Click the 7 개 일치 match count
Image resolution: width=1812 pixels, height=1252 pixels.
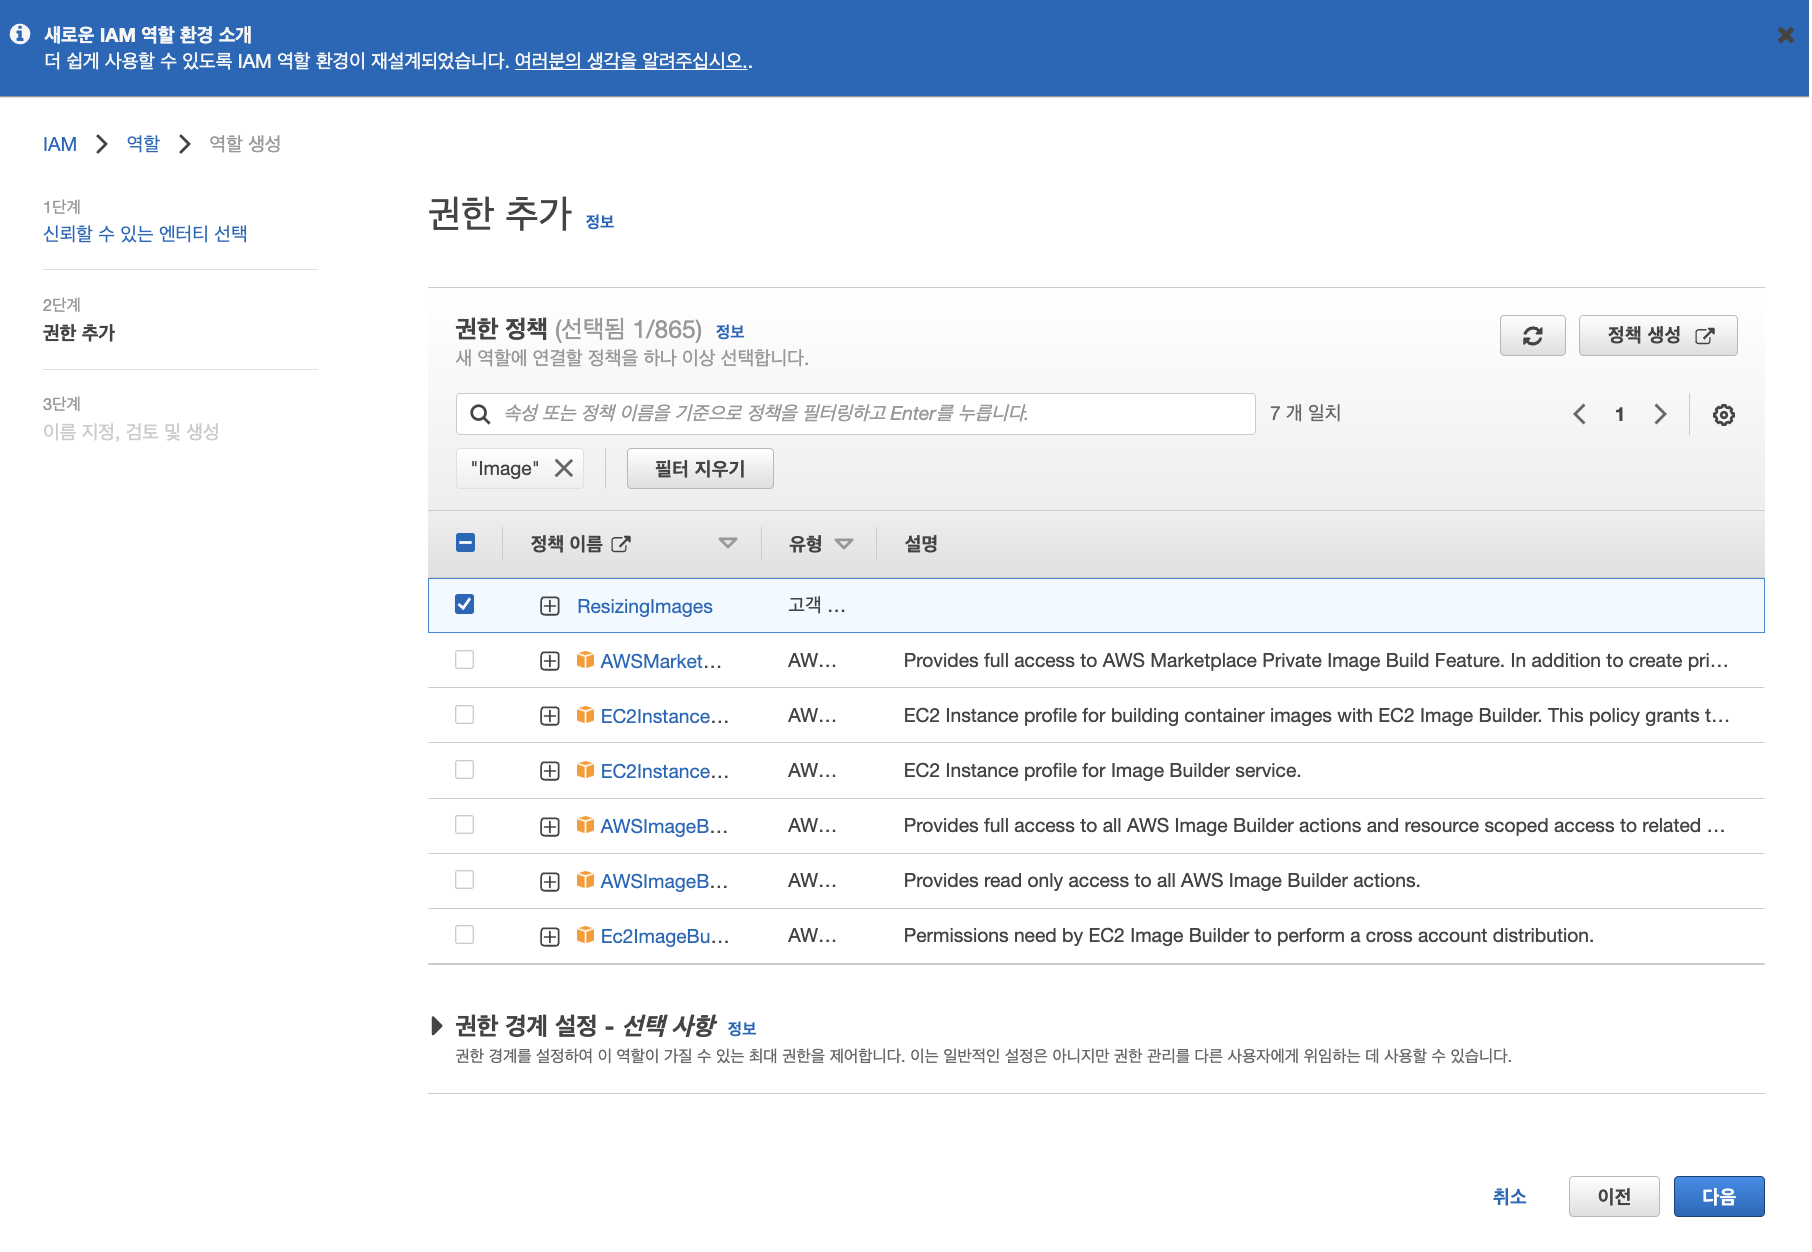coord(1305,413)
